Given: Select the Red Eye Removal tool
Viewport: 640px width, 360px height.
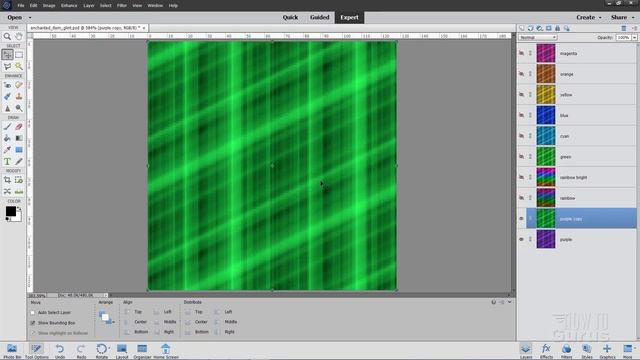Looking at the screenshot, I should point(7,85).
